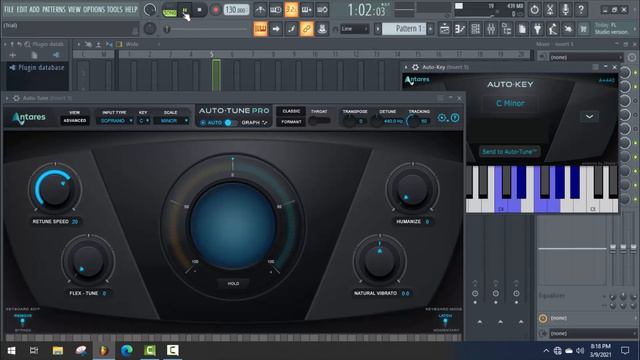This screenshot has height=360, width=640.
Task: Toggle the highlighted typing keyboard to piano icon
Action: coord(260,29)
